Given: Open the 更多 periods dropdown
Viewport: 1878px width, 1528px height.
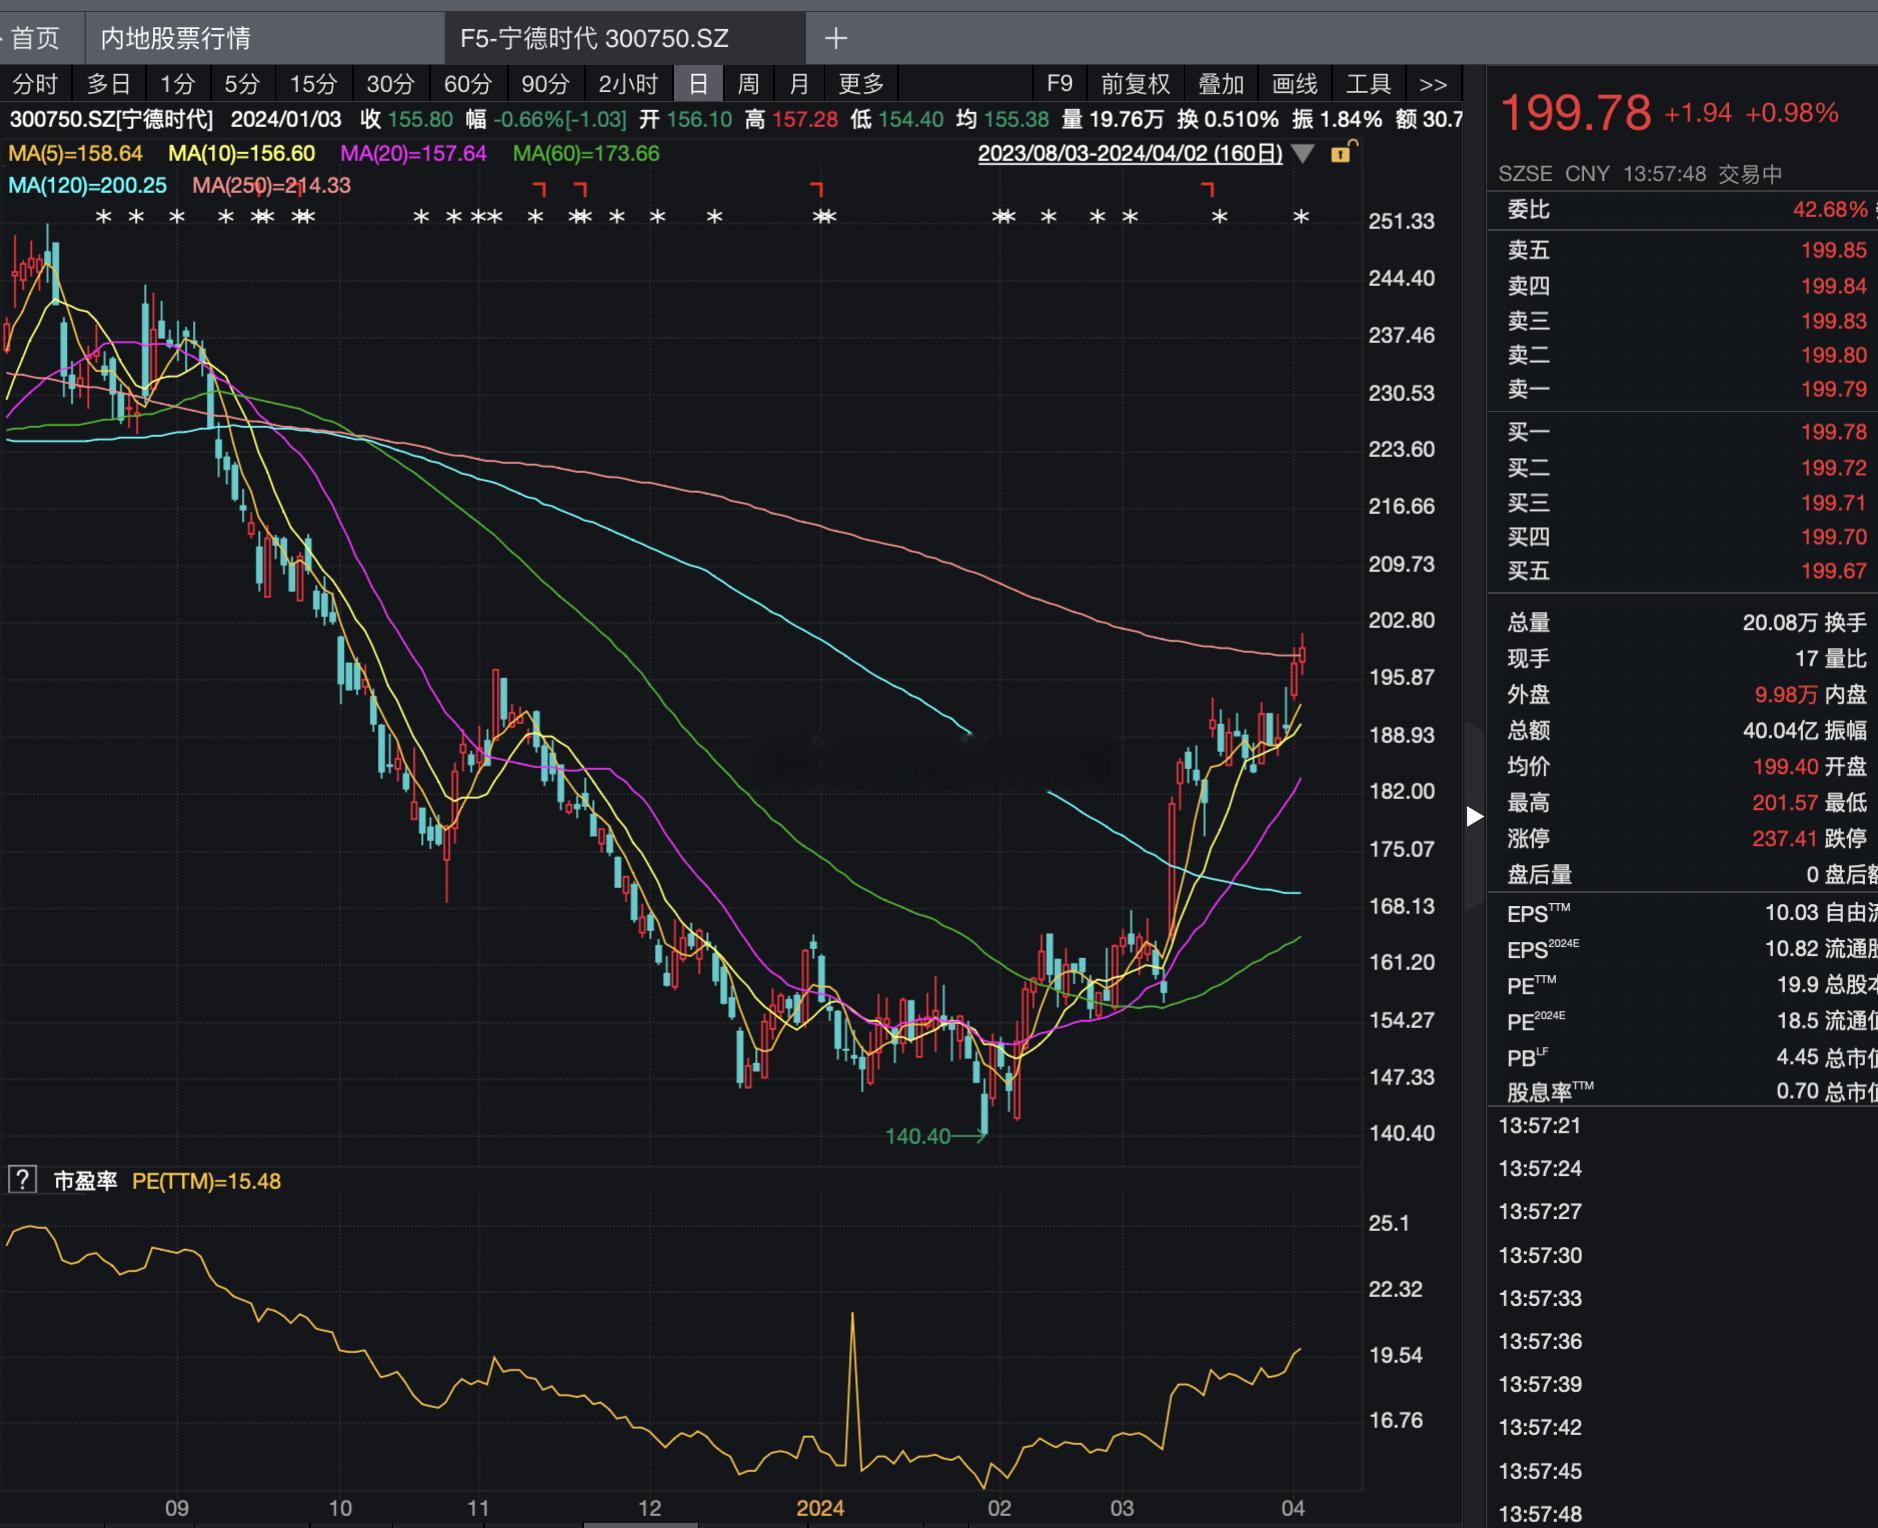Looking at the screenshot, I should (x=861, y=85).
